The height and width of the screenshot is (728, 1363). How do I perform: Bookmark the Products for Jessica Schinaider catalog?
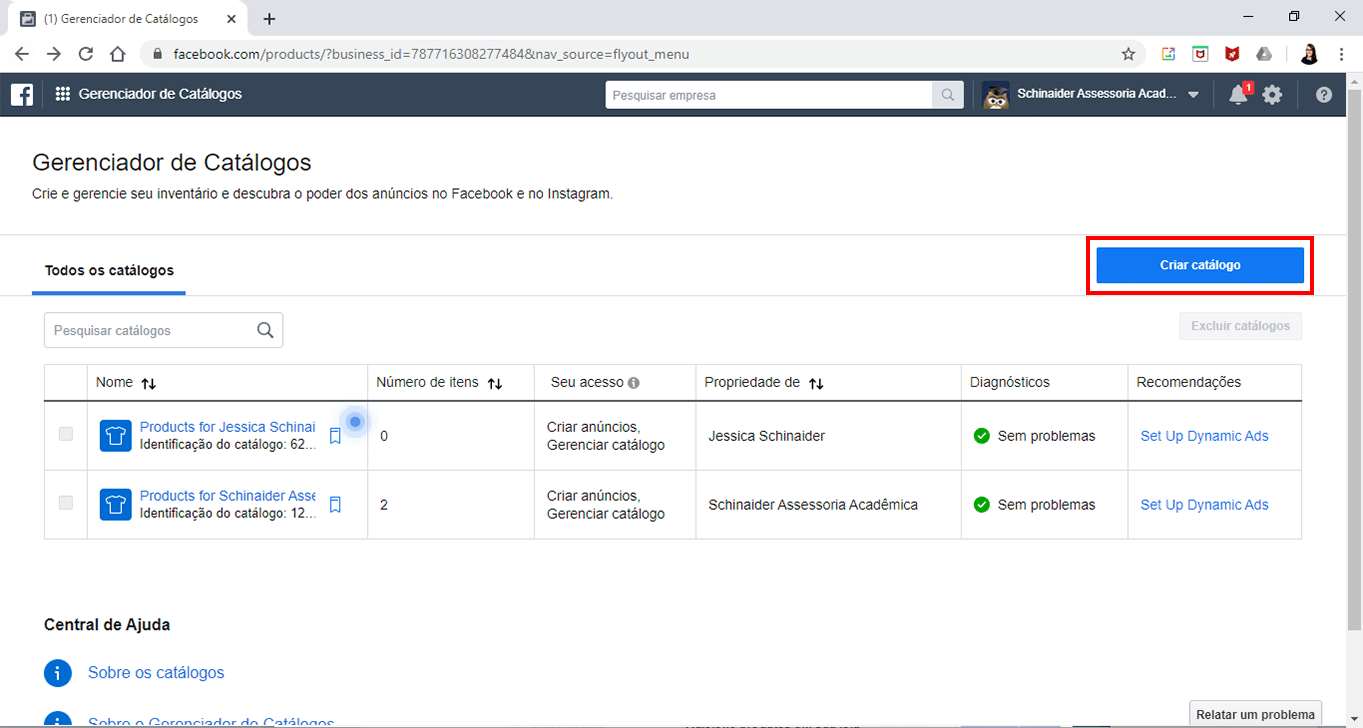coord(335,436)
